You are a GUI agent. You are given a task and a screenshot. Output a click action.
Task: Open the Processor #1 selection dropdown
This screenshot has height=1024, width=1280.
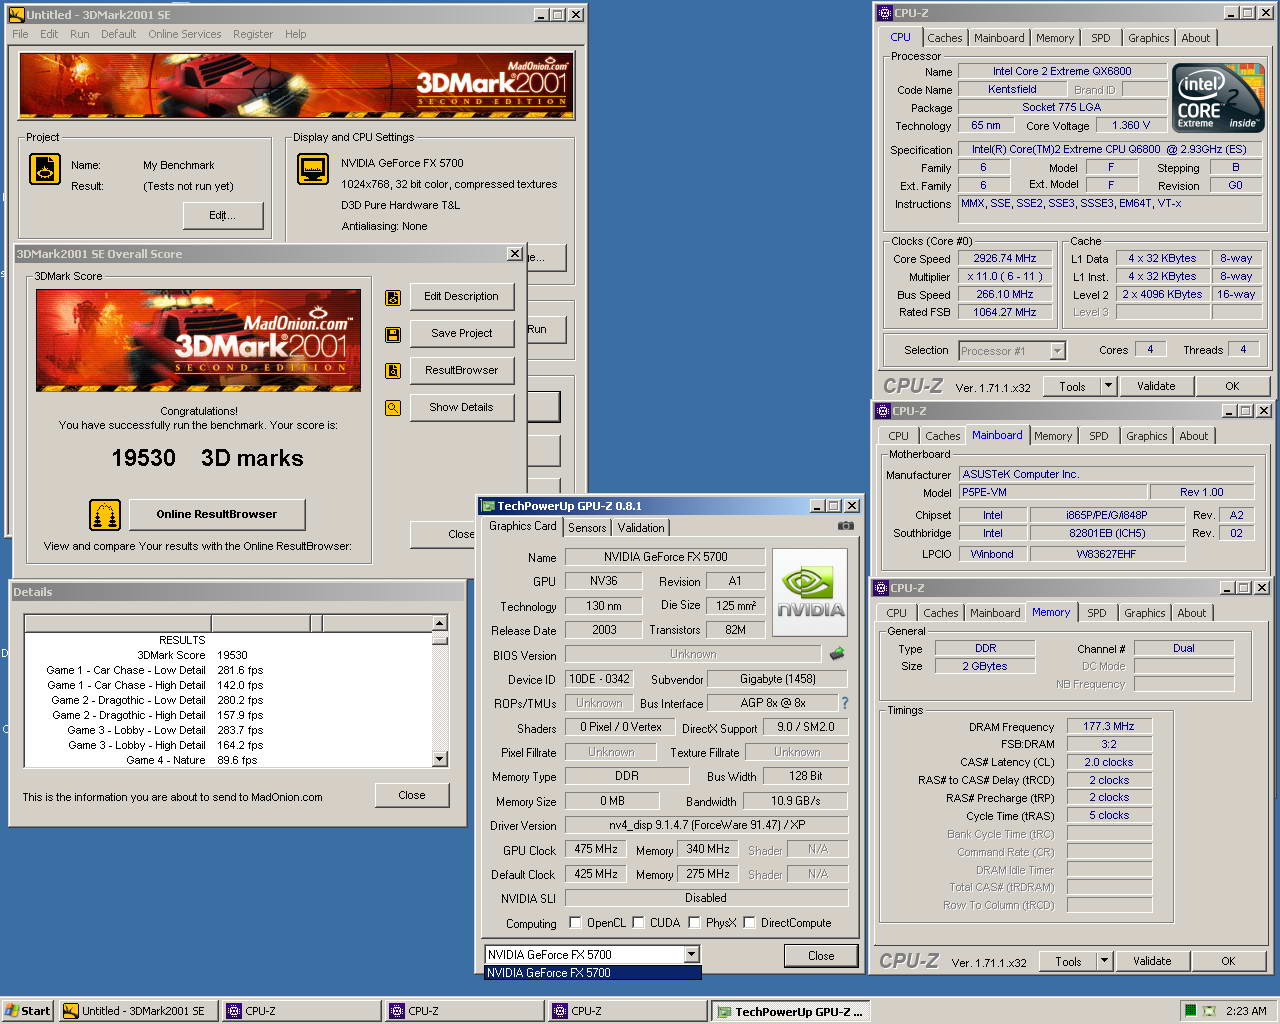[x=1057, y=351]
